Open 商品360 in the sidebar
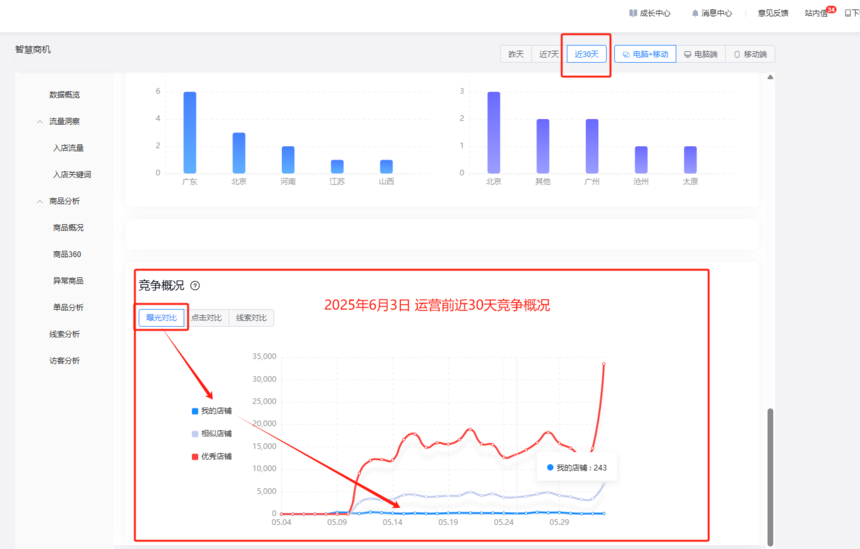This screenshot has height=549, width=860. click(x=67, y=254)
